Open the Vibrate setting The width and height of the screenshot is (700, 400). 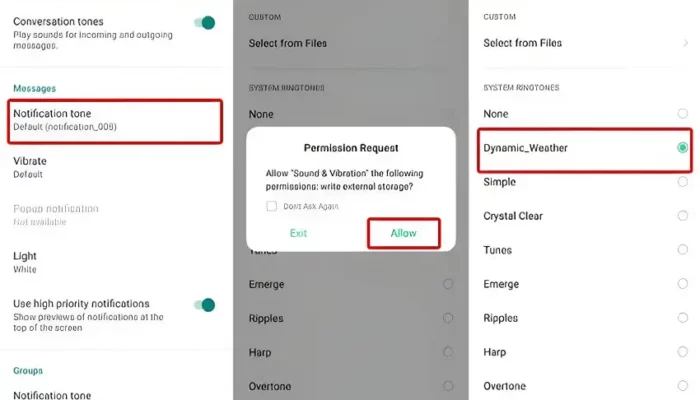point(30,166)
